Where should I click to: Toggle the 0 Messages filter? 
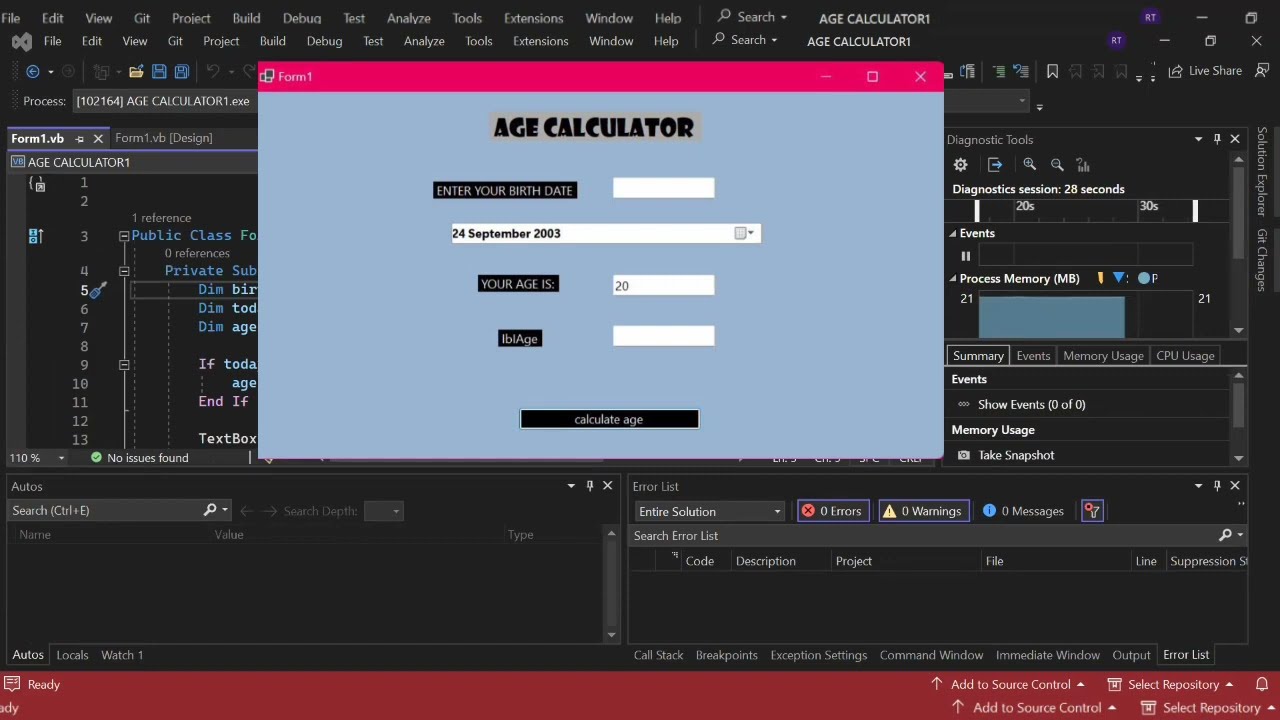click(1023, 511)
